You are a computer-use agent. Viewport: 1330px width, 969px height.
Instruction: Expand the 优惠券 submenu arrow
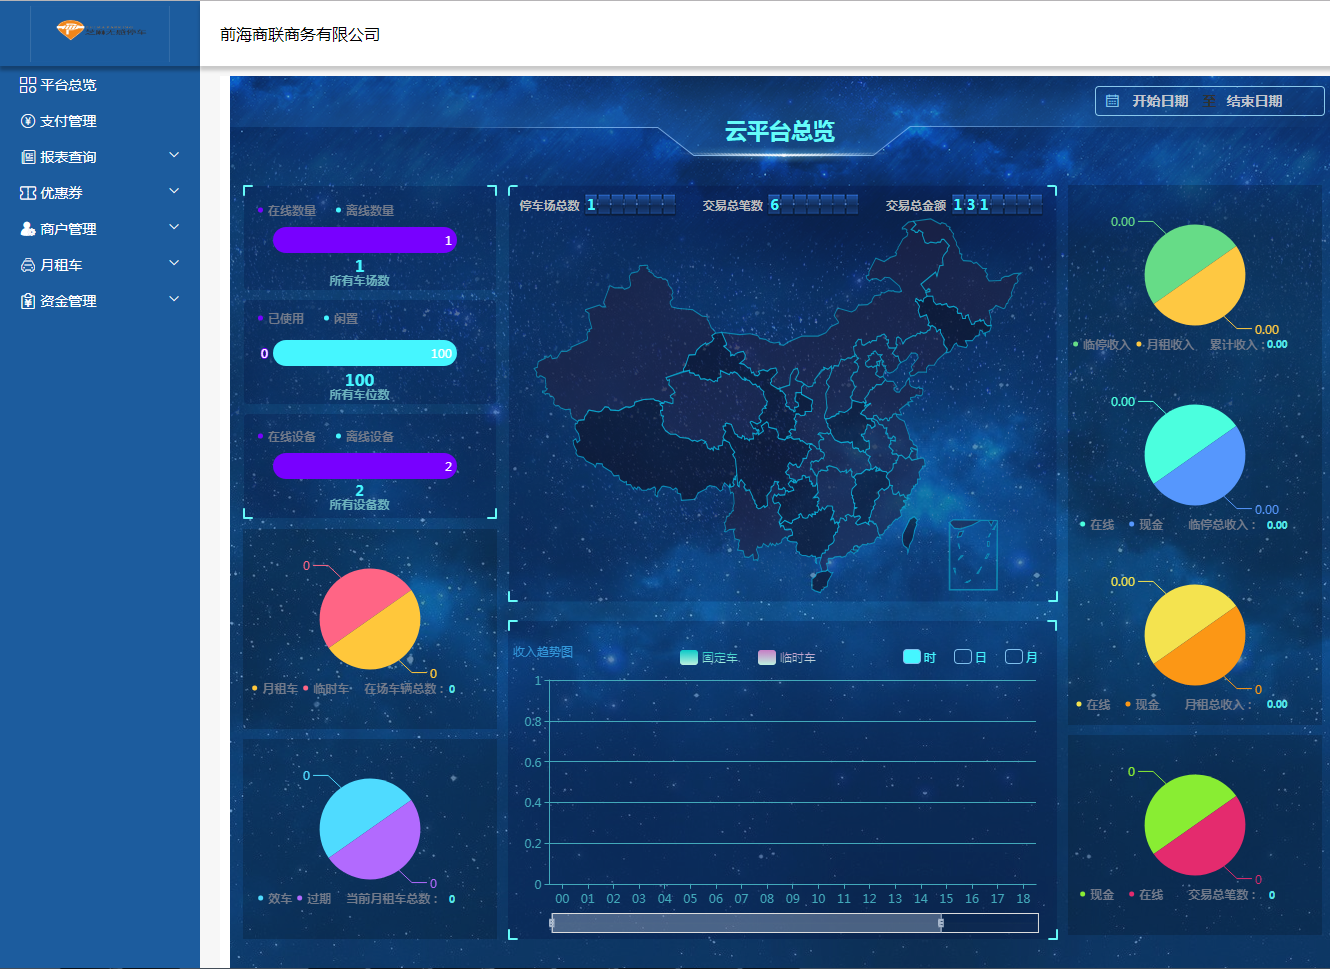pos(174,191)
